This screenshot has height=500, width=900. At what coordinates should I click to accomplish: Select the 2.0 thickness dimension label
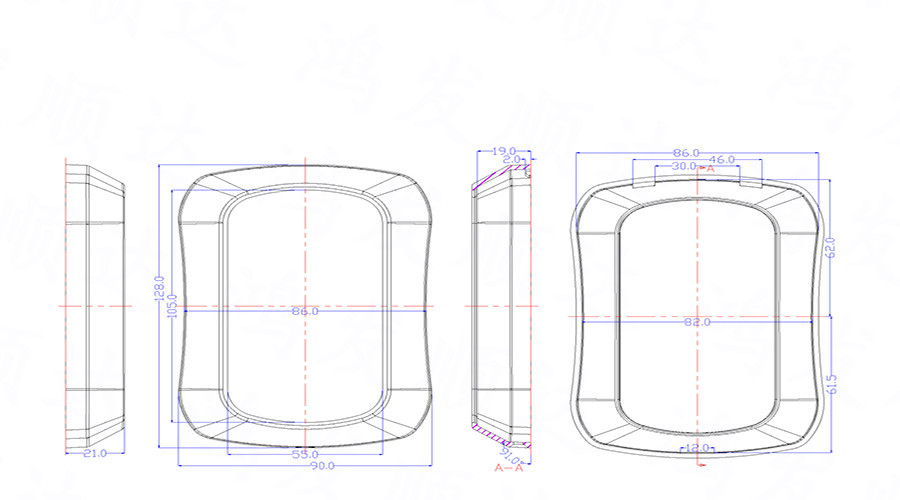[511, 160]
